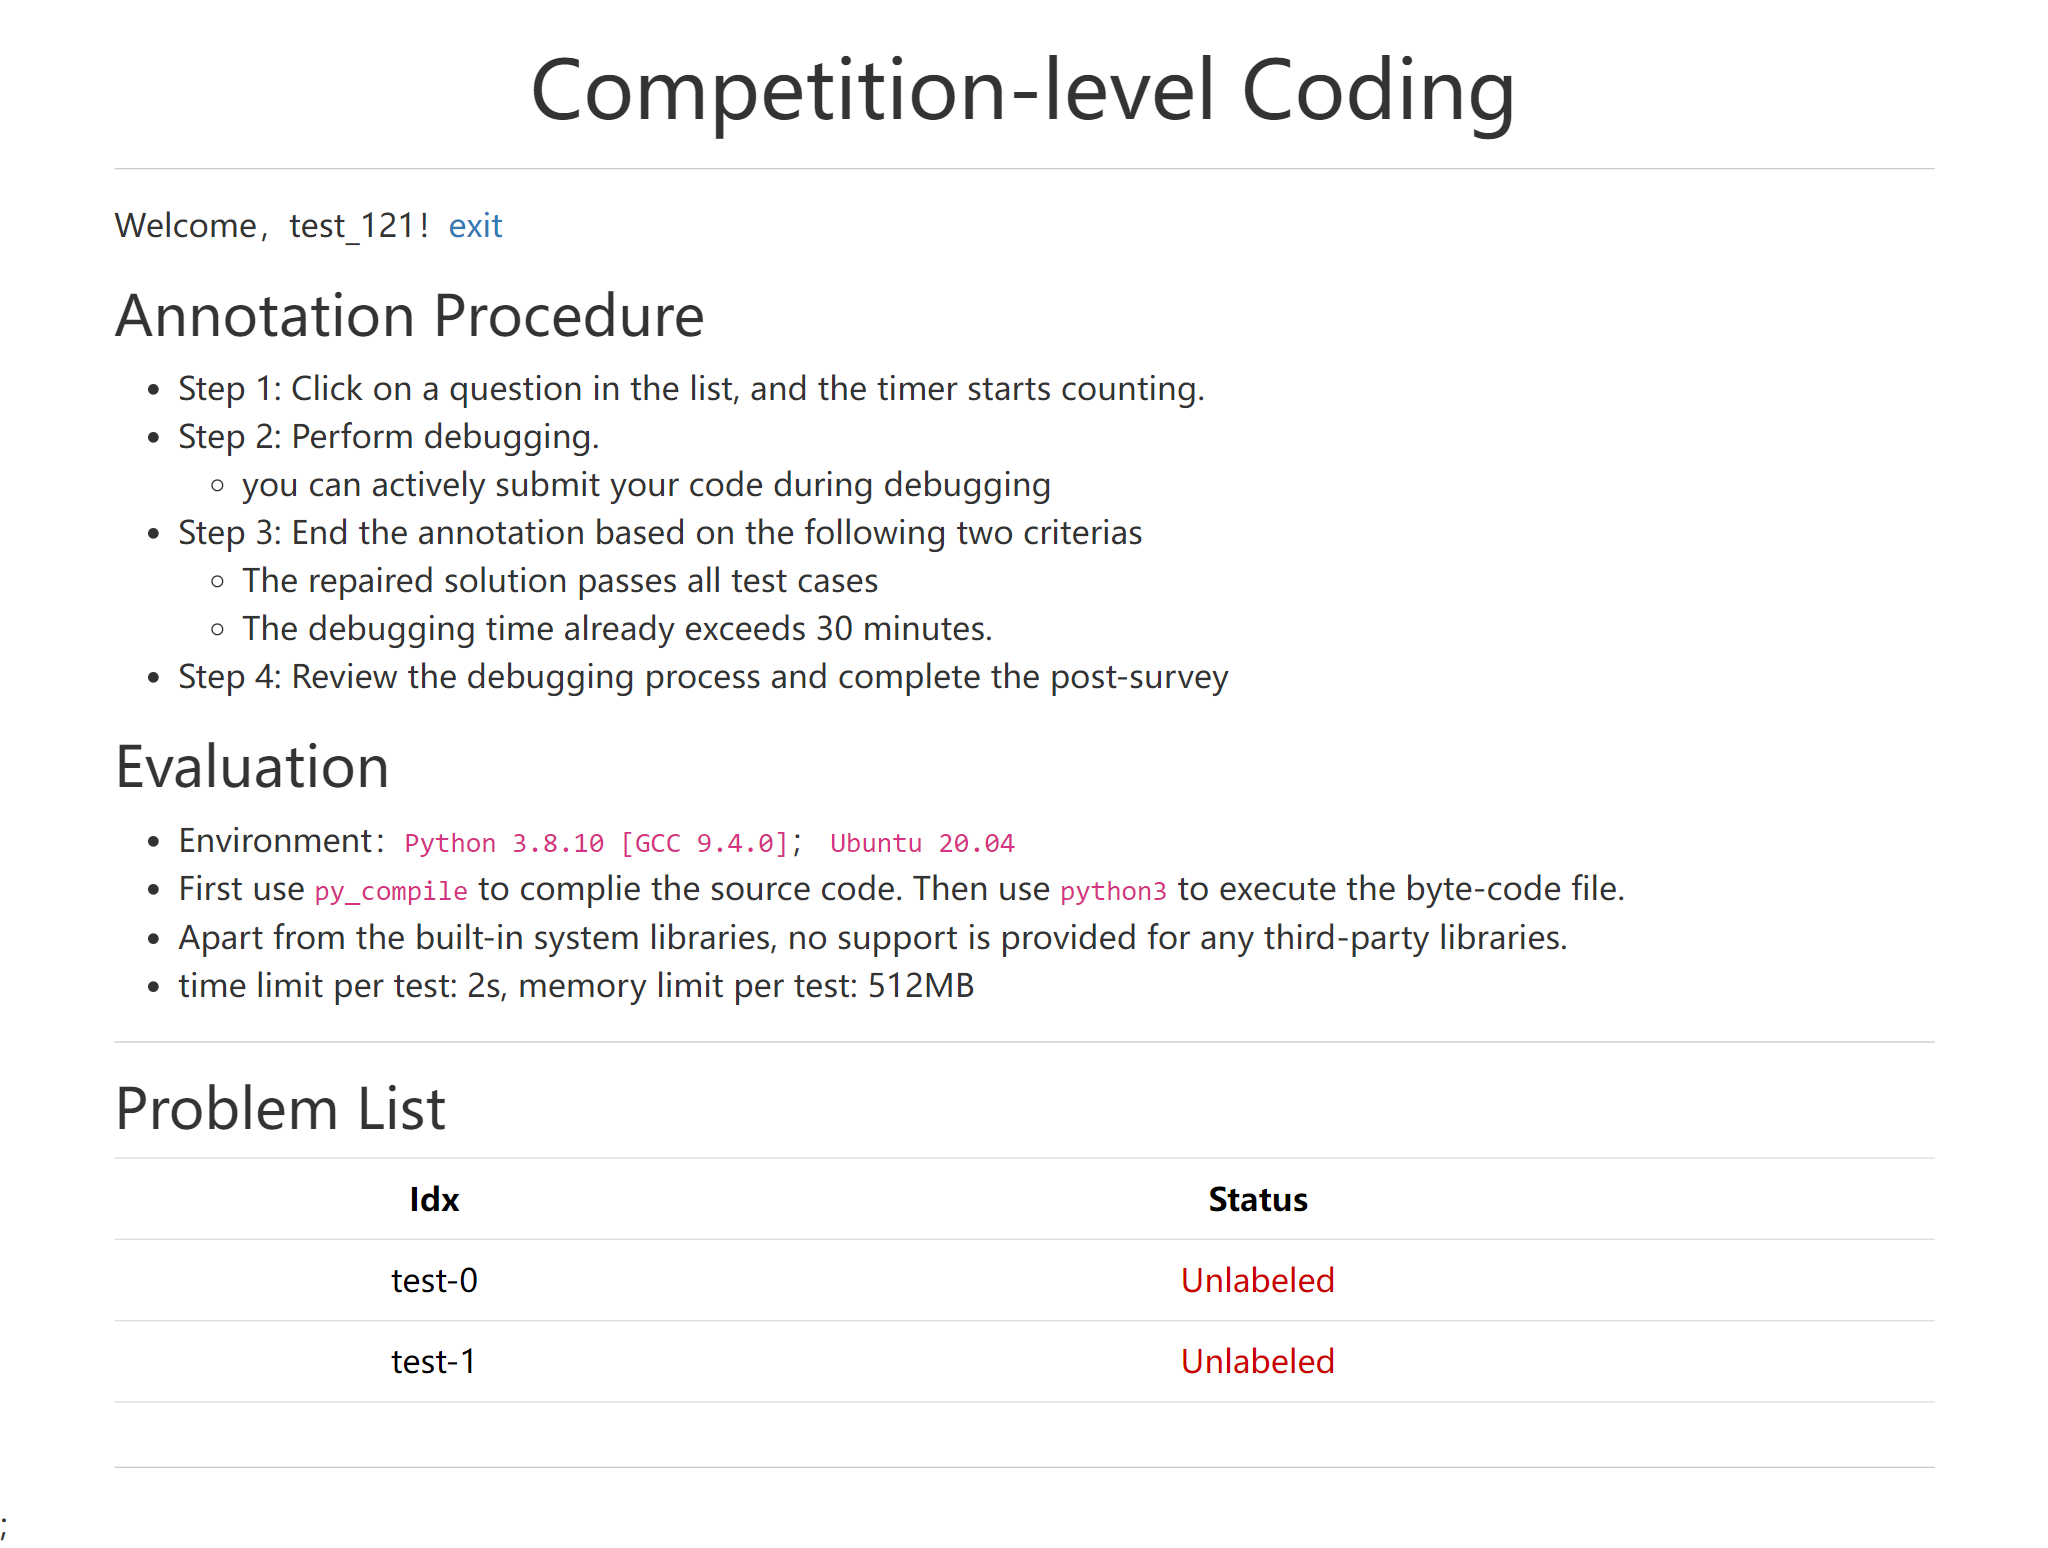The height and width of the screenshot is (1548, 2048).
Task: Open the test-1 problem
Action: [434, 1361]
